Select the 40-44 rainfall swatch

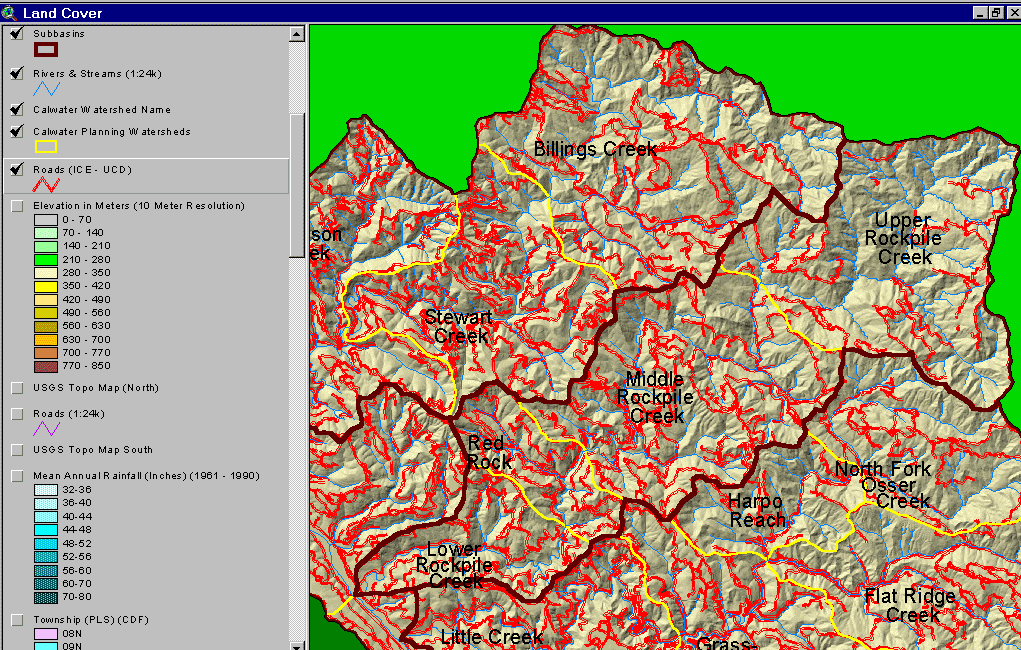[46, 517]
